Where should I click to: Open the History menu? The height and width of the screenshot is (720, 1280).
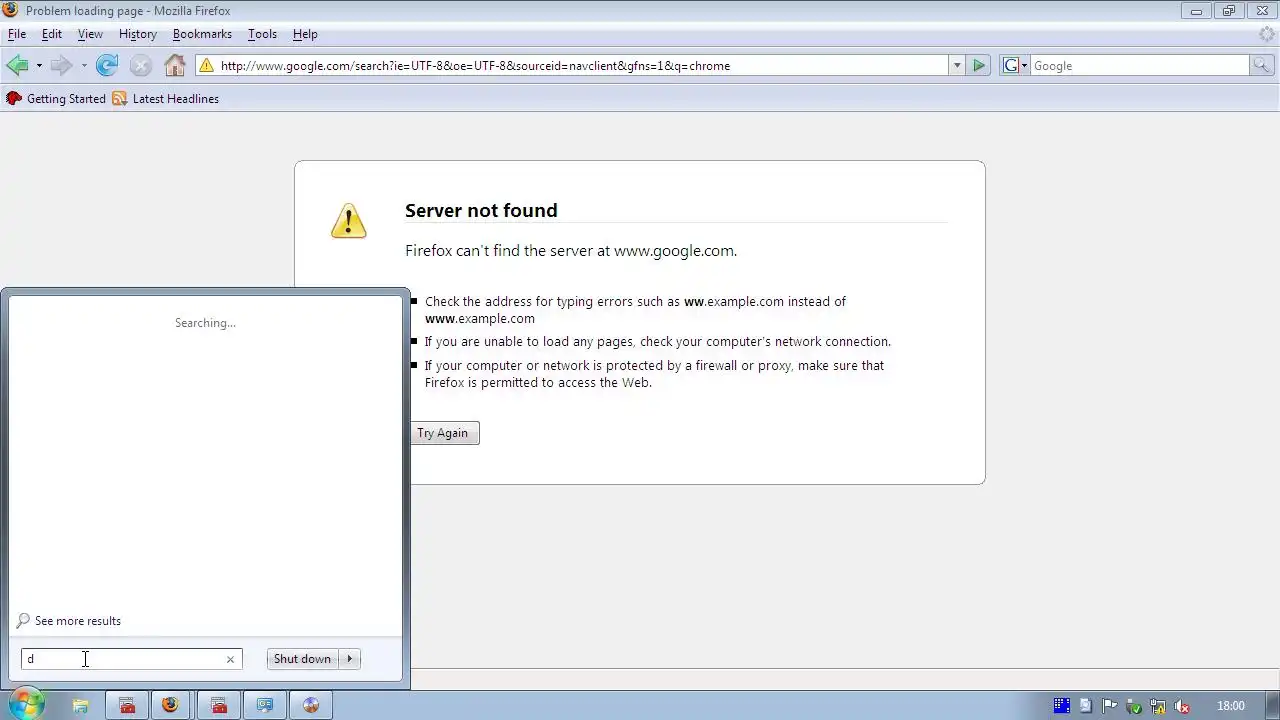(x=138, y=34)
